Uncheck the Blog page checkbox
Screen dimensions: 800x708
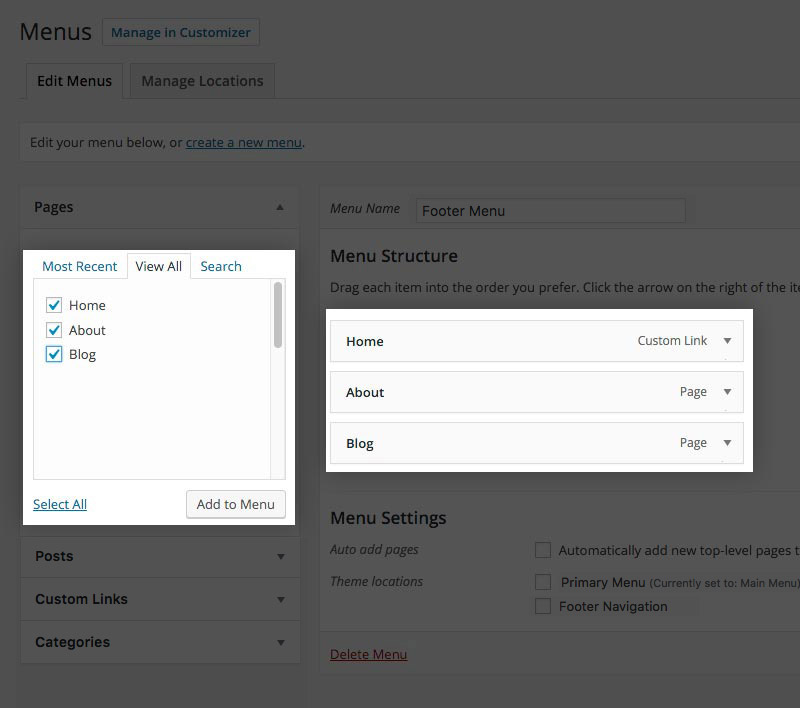(x=55, y=354)
